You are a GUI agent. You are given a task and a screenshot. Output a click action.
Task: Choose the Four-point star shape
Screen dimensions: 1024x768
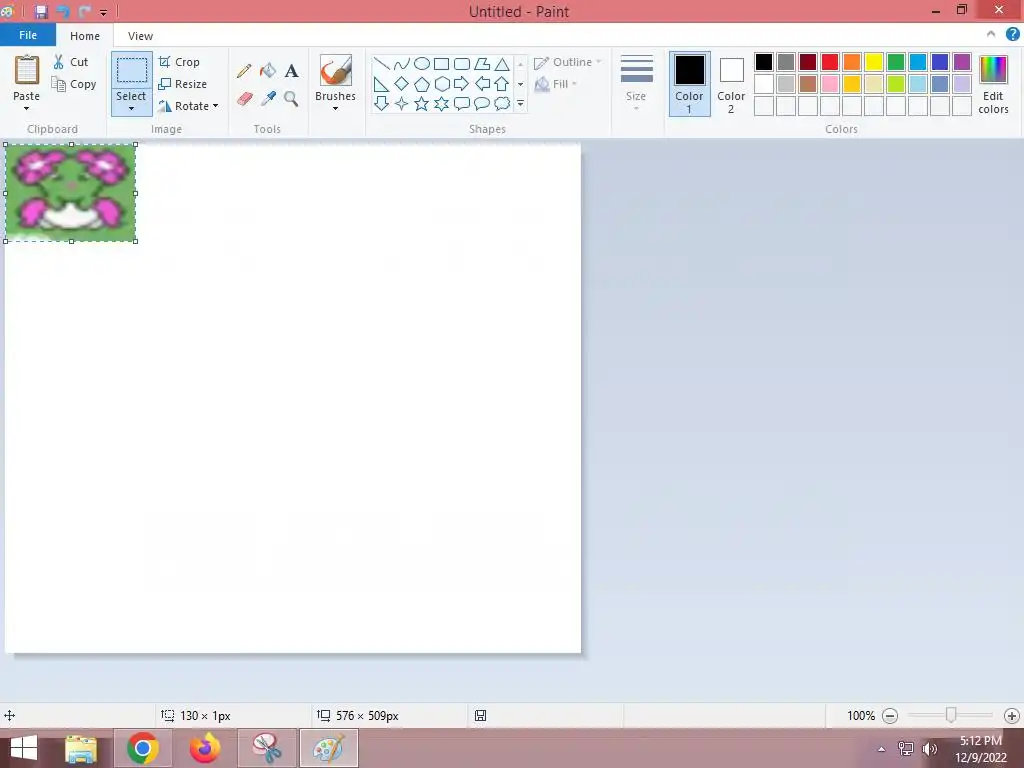pos(402,103)
